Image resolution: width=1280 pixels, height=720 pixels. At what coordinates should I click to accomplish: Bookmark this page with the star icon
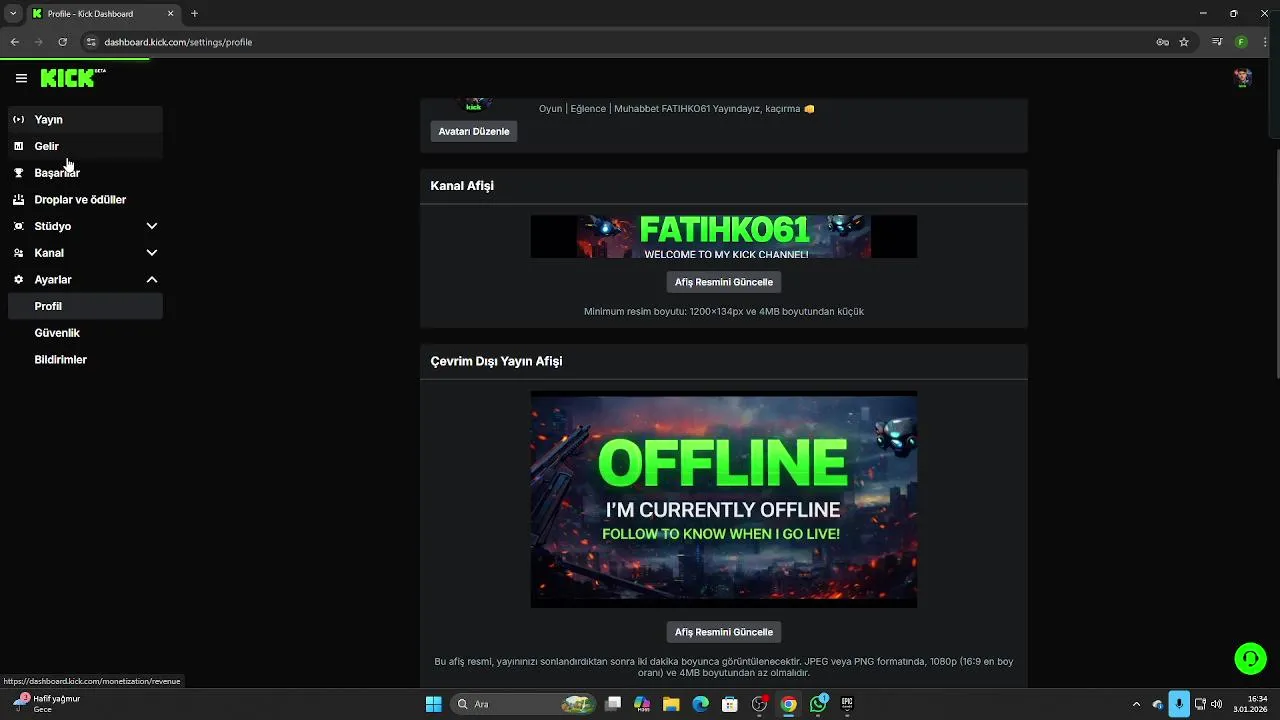1184,42
